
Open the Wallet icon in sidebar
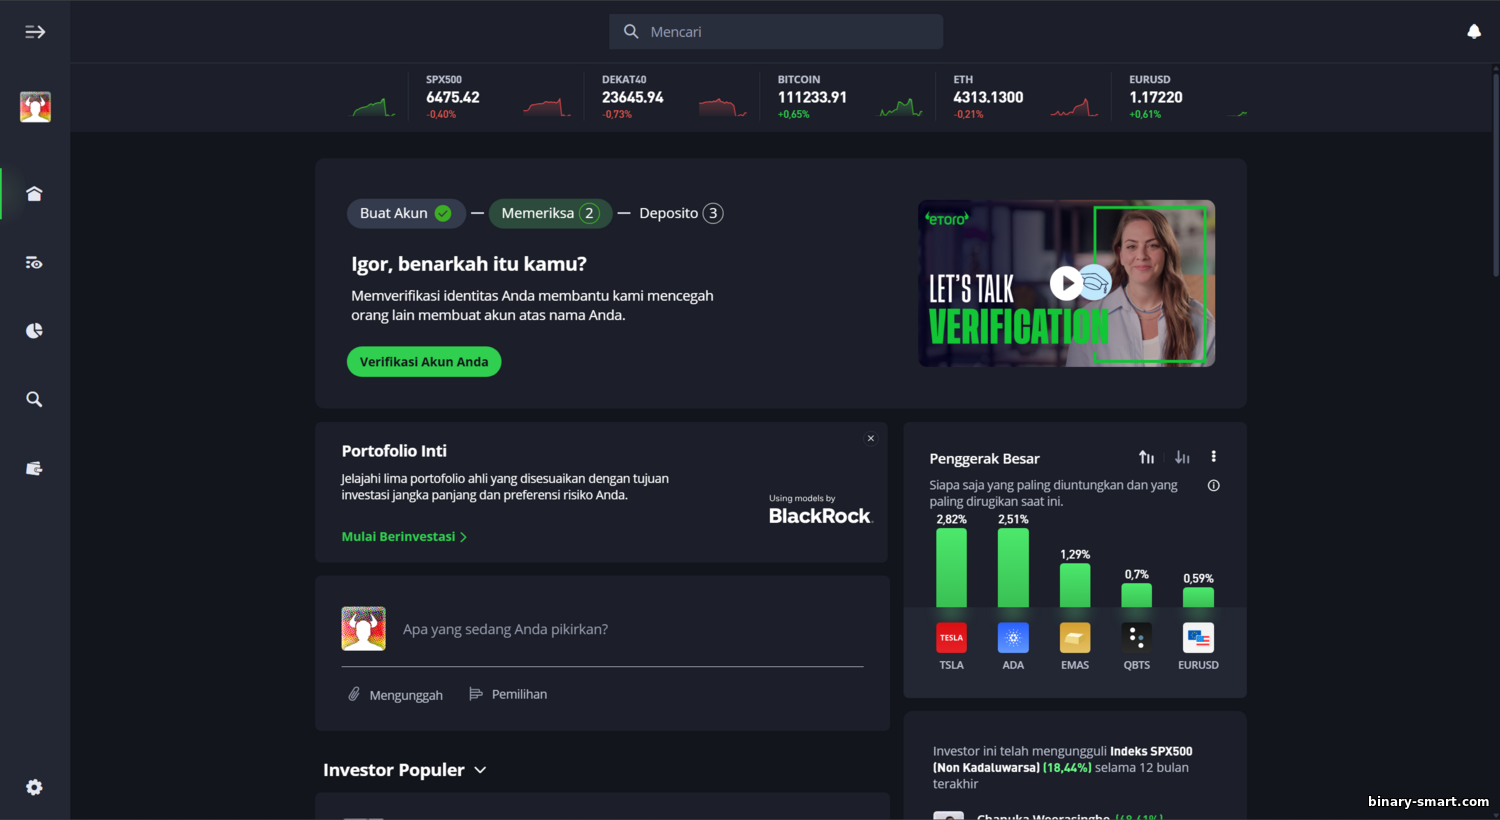tap(35, 468)
